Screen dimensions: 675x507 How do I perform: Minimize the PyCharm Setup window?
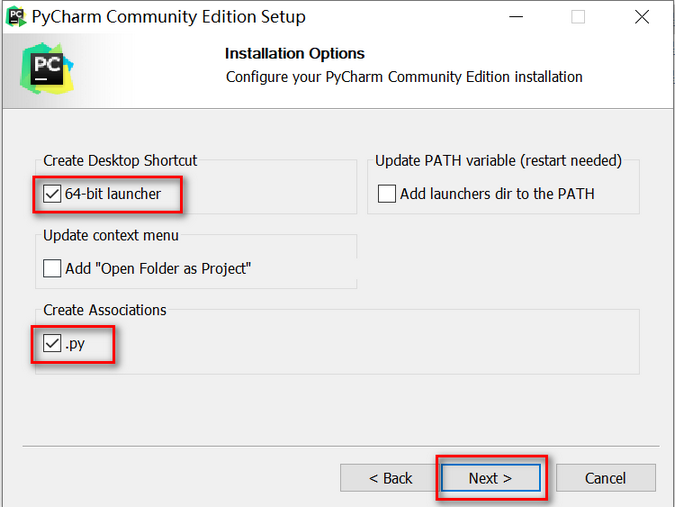click(x=514, y=17)
